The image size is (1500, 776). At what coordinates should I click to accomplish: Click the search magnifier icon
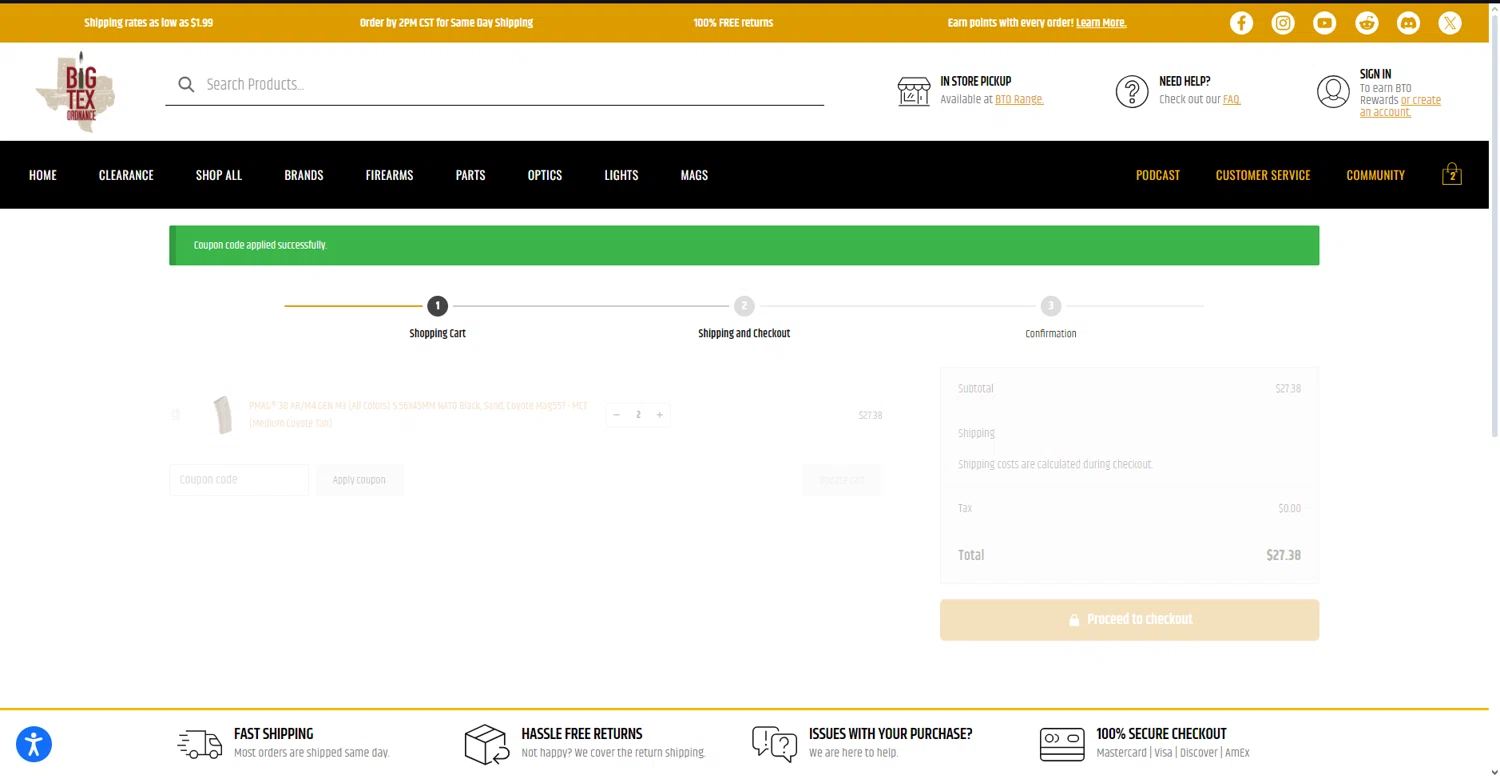pos(186,85)
